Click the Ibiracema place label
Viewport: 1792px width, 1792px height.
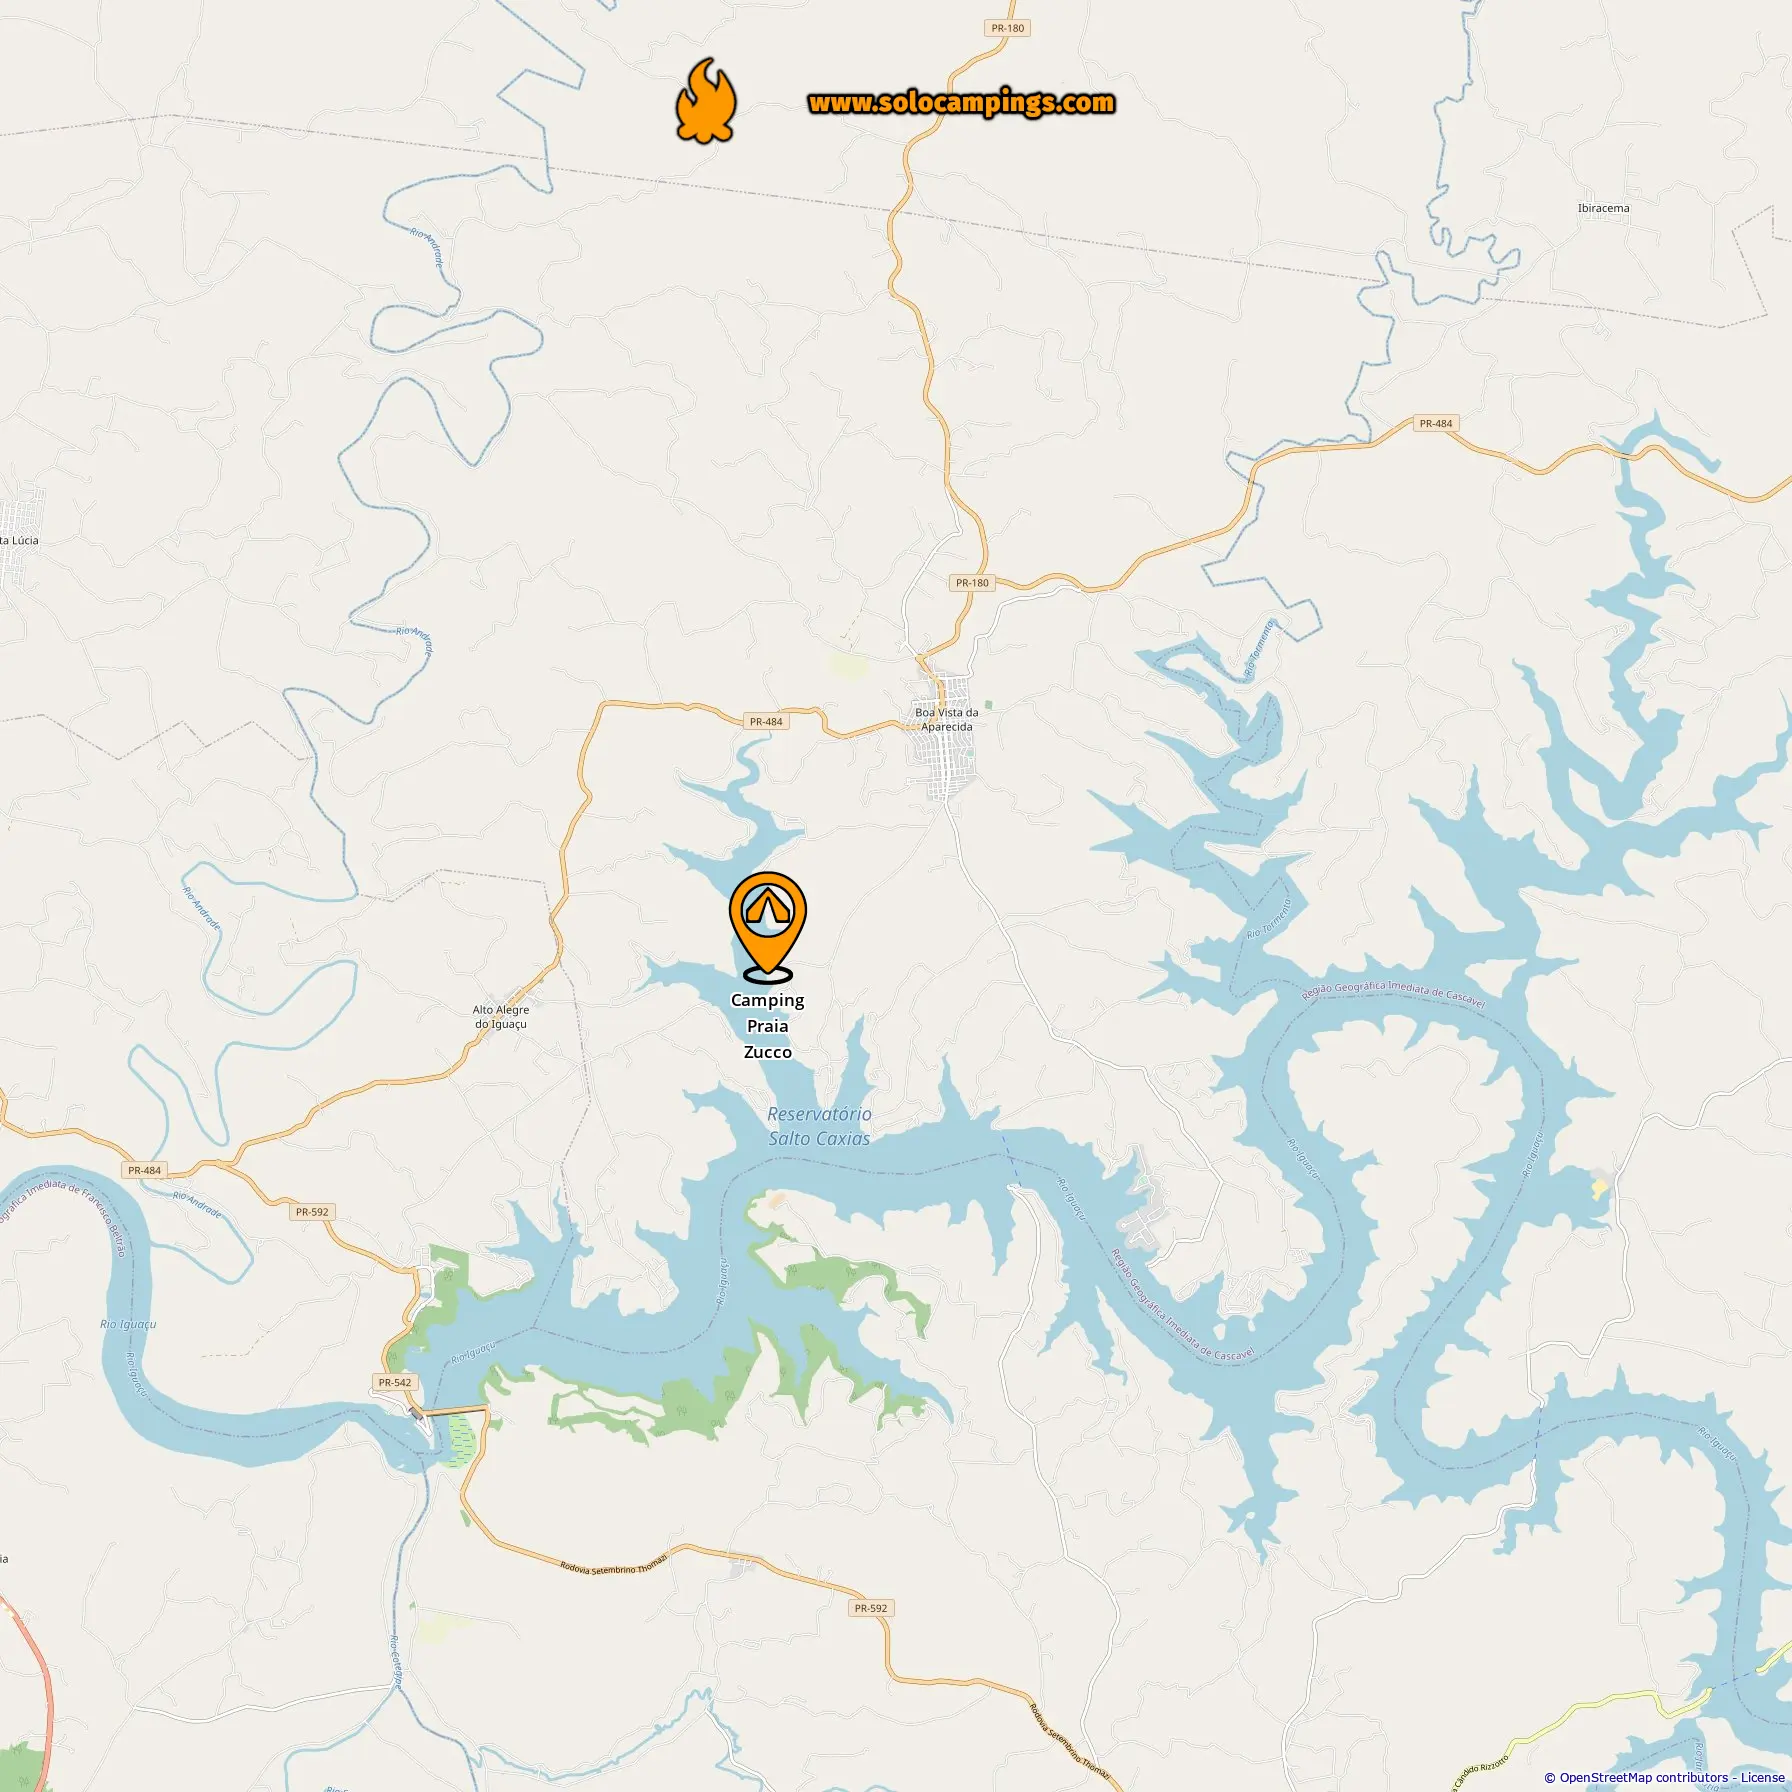(x=1603, y=208)
